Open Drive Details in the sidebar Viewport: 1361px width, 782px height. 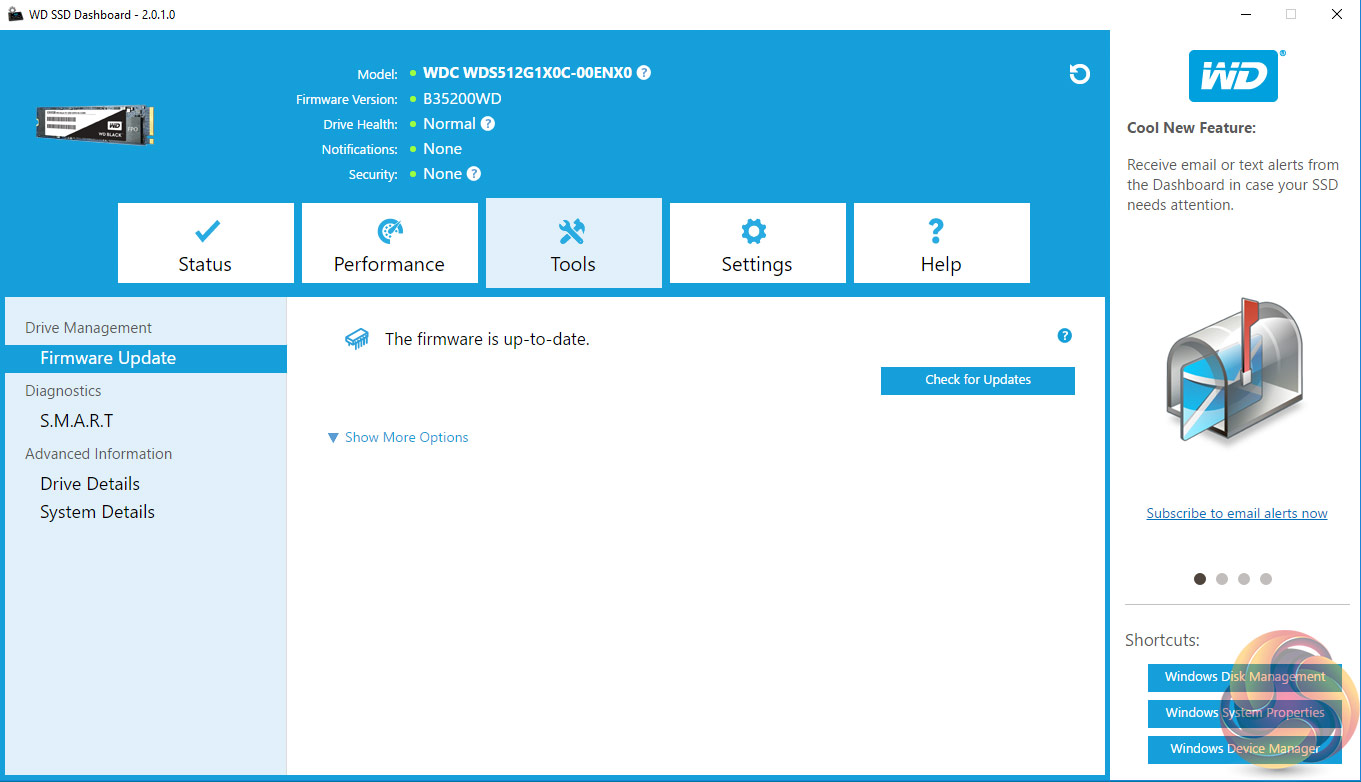[90, 484]
